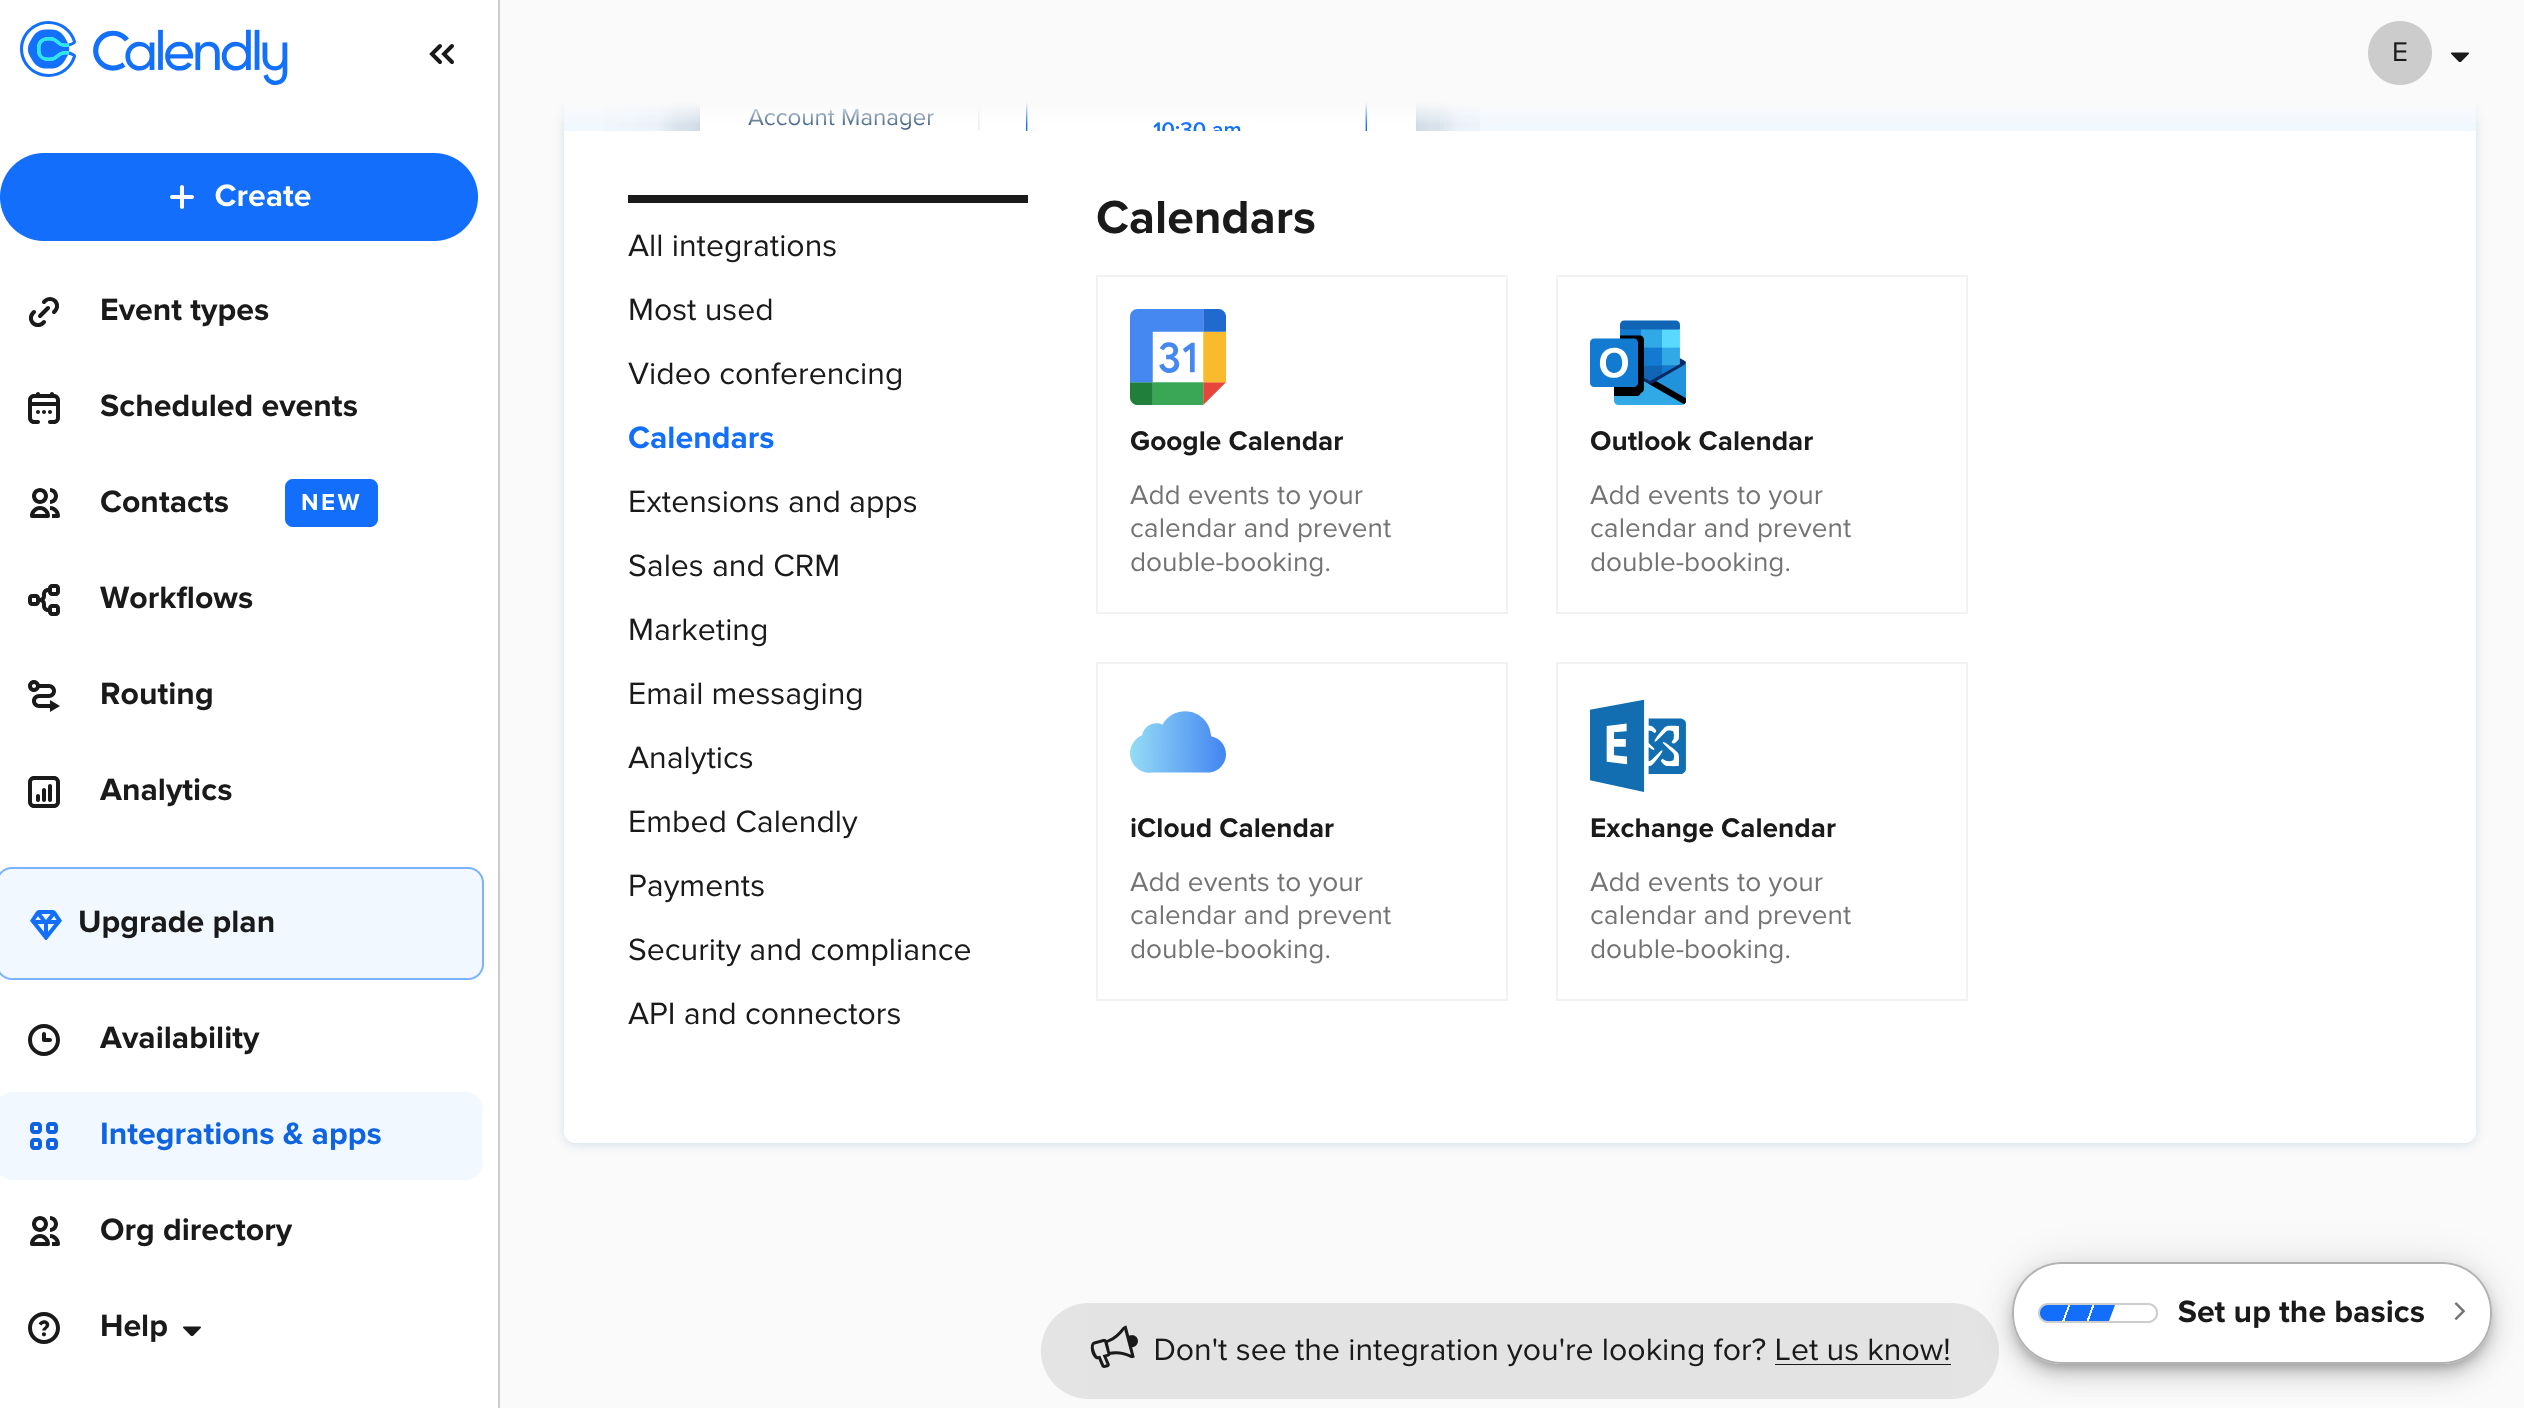Select Extensions and apps category
This screenshot has width=2524, height=1408.
click(772, 502)
